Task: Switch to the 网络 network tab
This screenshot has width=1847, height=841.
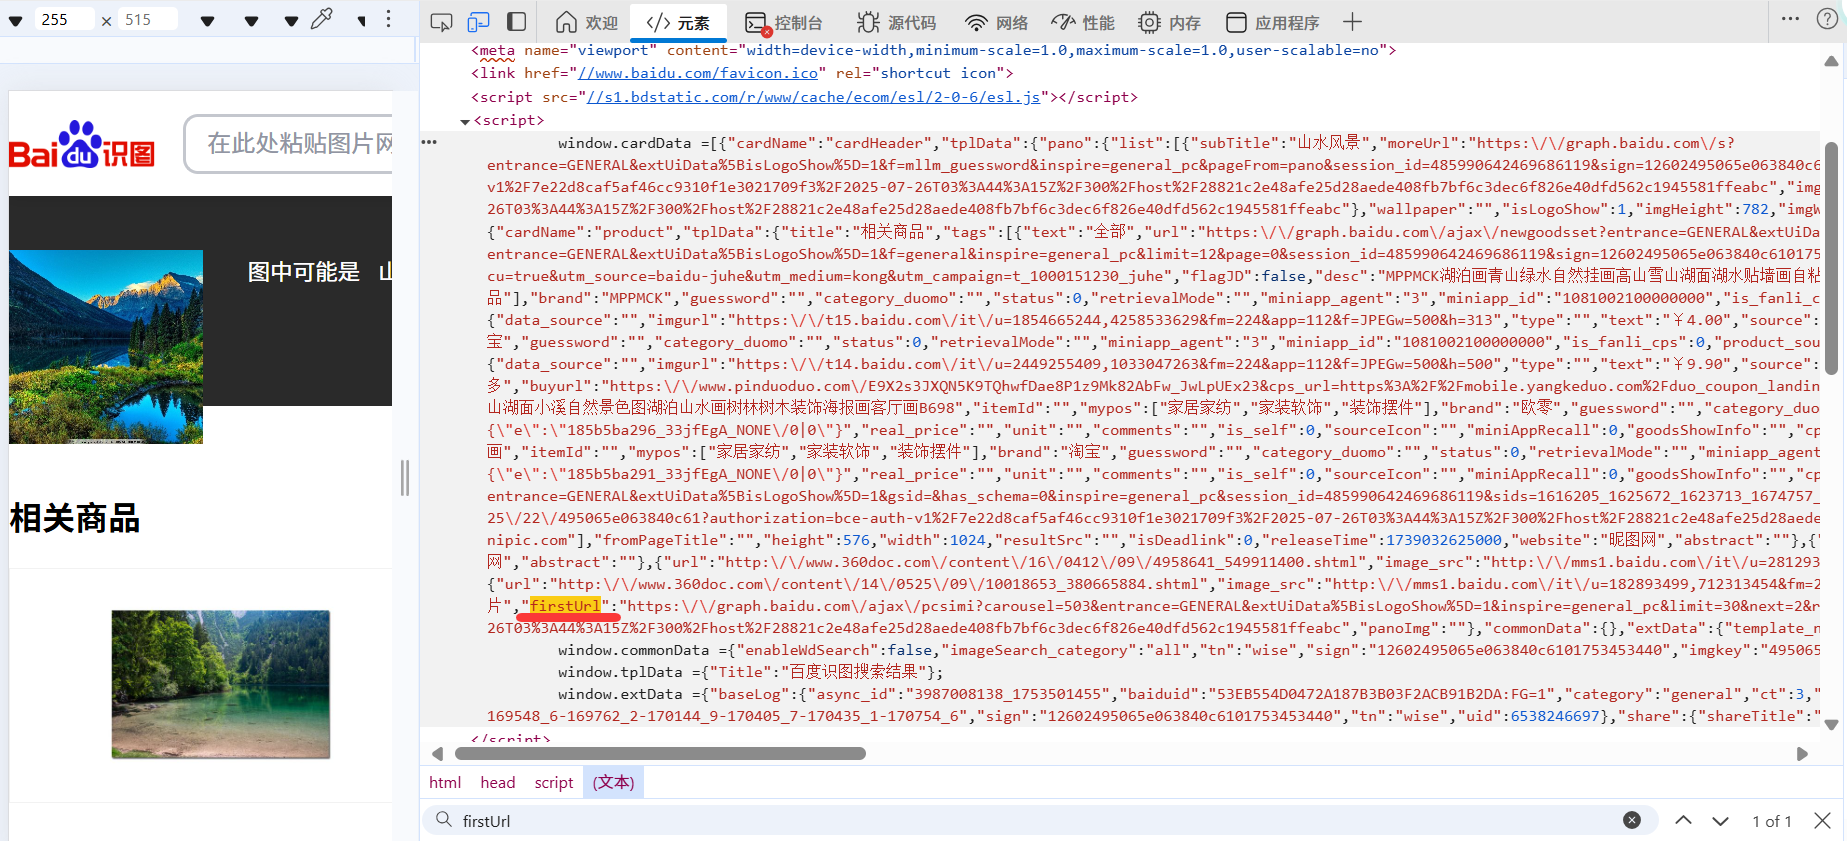Action: pyautogui.click(x=996, y=22)
